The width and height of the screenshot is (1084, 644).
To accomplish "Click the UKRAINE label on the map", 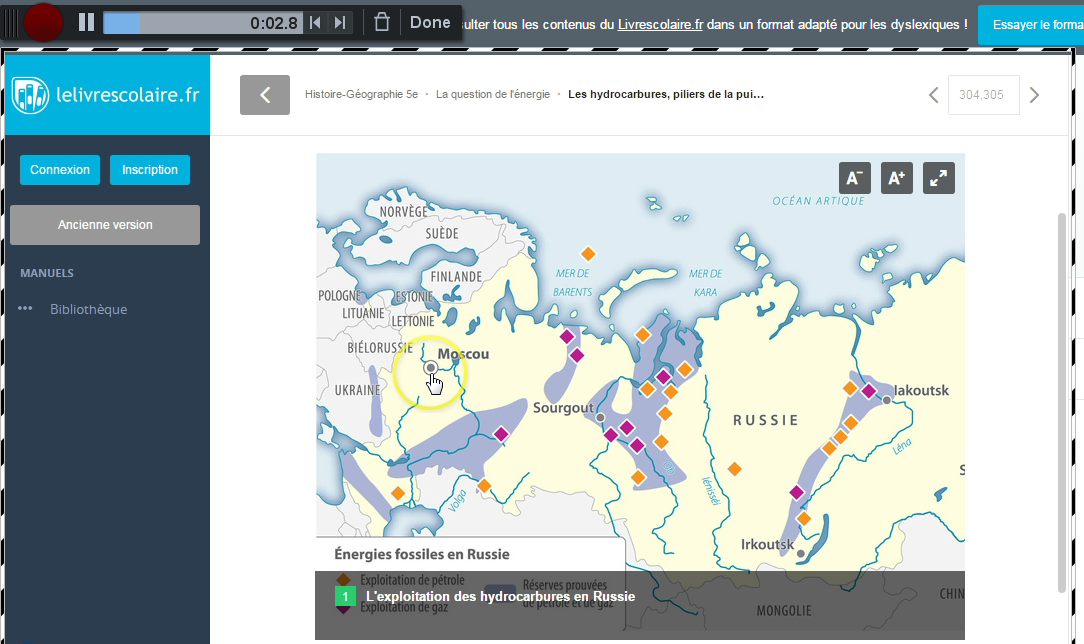I will point(357,390).
